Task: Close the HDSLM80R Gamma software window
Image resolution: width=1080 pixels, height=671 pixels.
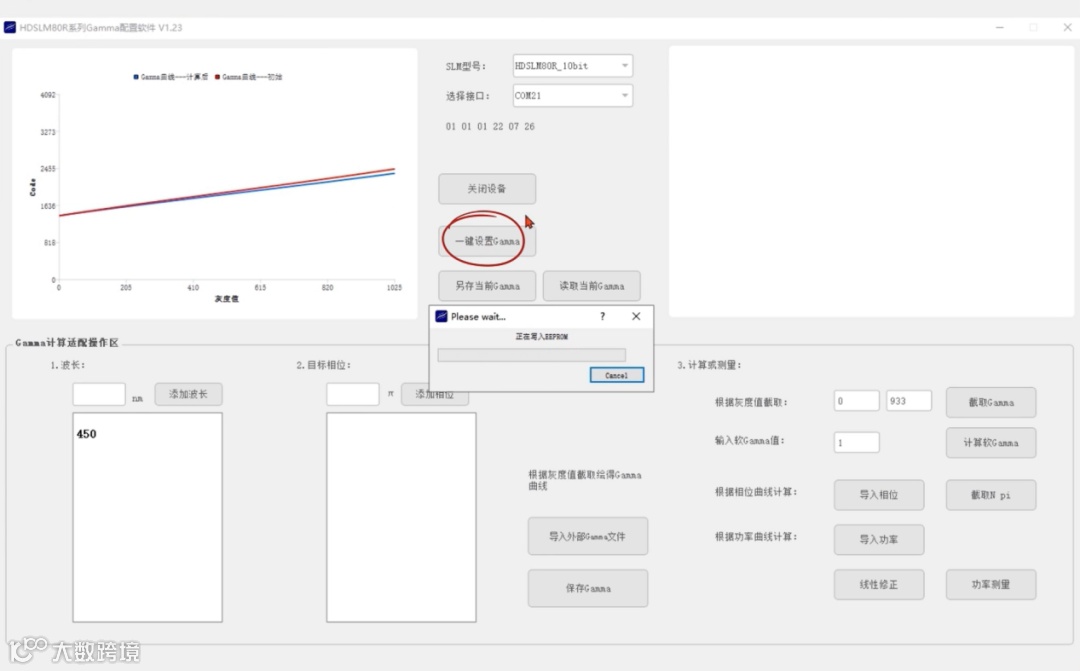Action: click(x=1067, y=28)
